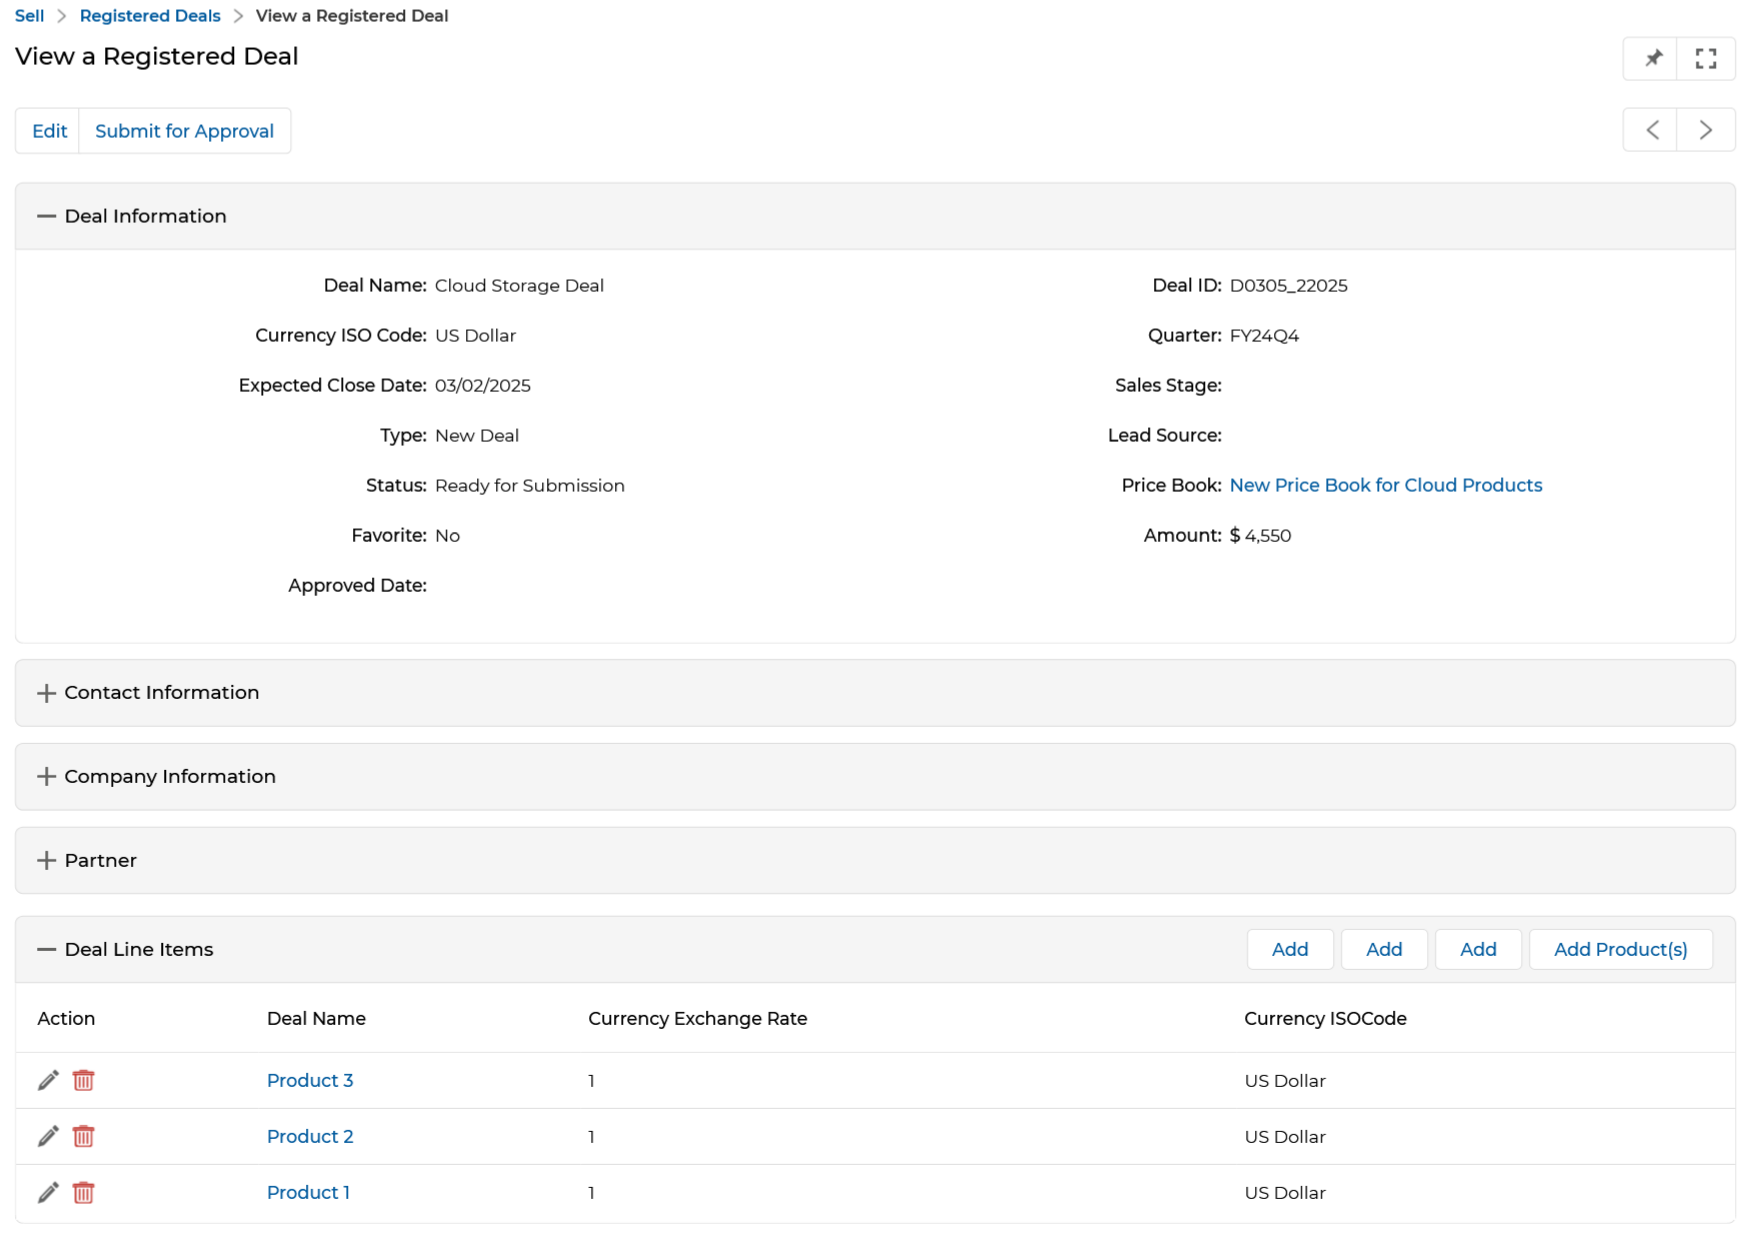Expand the Company Information section
Image resolution: width=1746 pixels, height=1234 pixels.
point(46,776)
